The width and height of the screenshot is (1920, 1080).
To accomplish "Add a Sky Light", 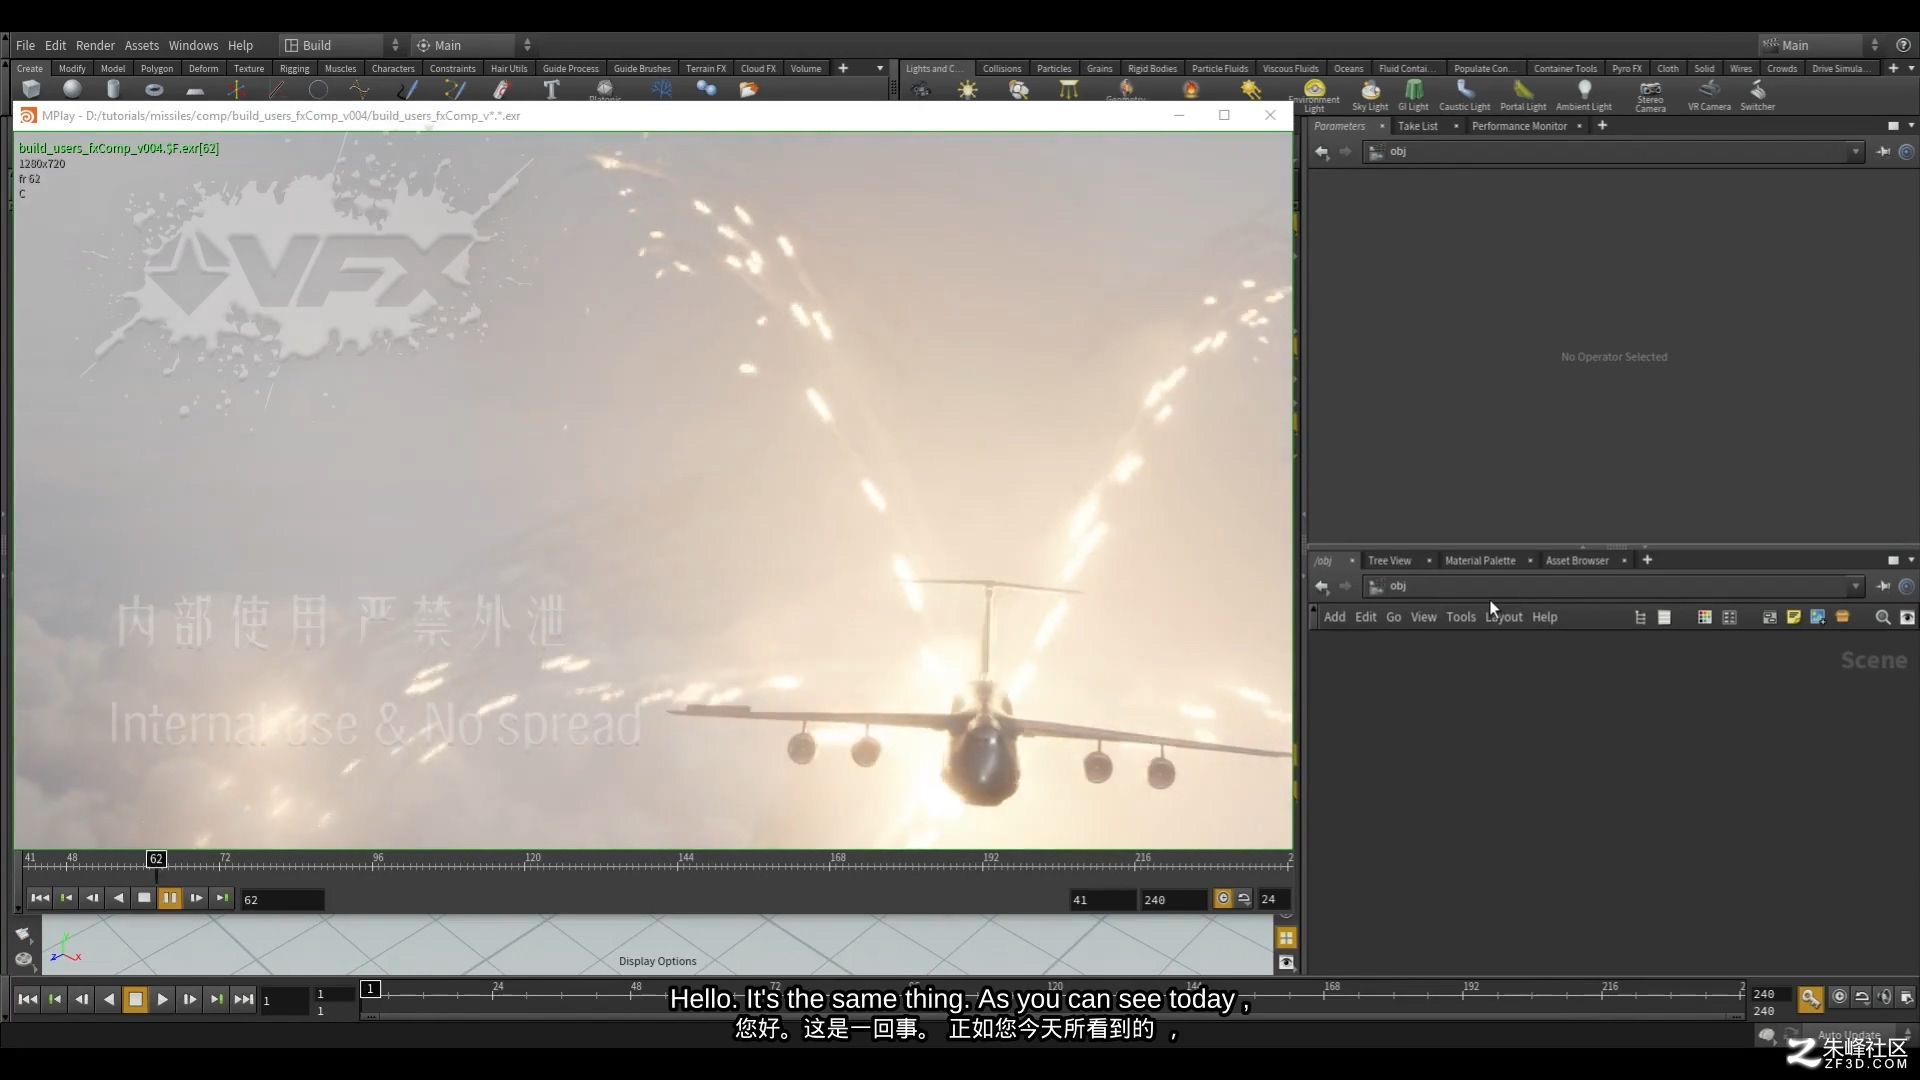I will click(x=1370, y=95).
